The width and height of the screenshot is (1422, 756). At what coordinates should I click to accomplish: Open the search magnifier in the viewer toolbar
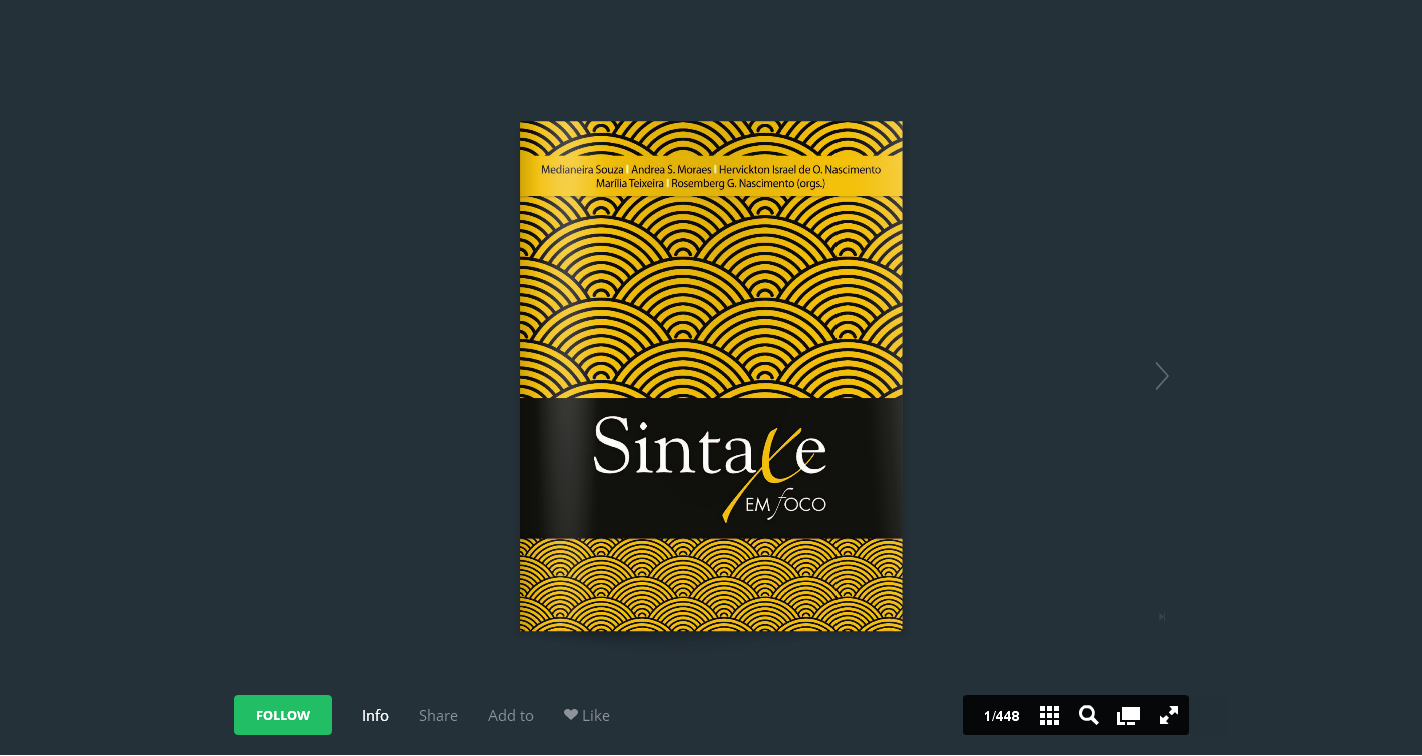click(1089, 715)
